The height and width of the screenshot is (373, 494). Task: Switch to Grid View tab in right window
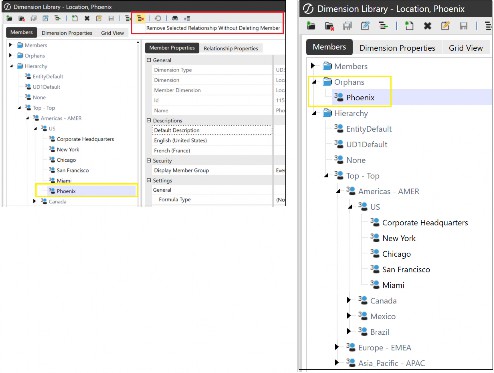coord(466,48)
